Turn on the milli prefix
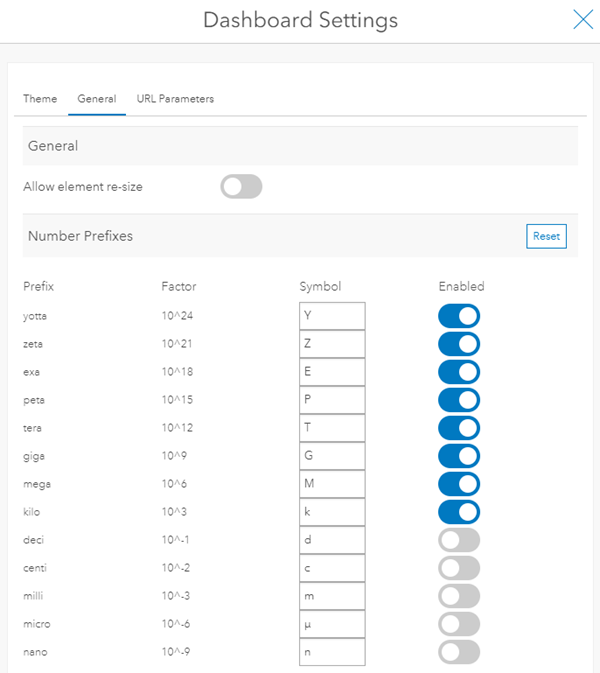Screen dimensions: 600x673 [459, 596]
